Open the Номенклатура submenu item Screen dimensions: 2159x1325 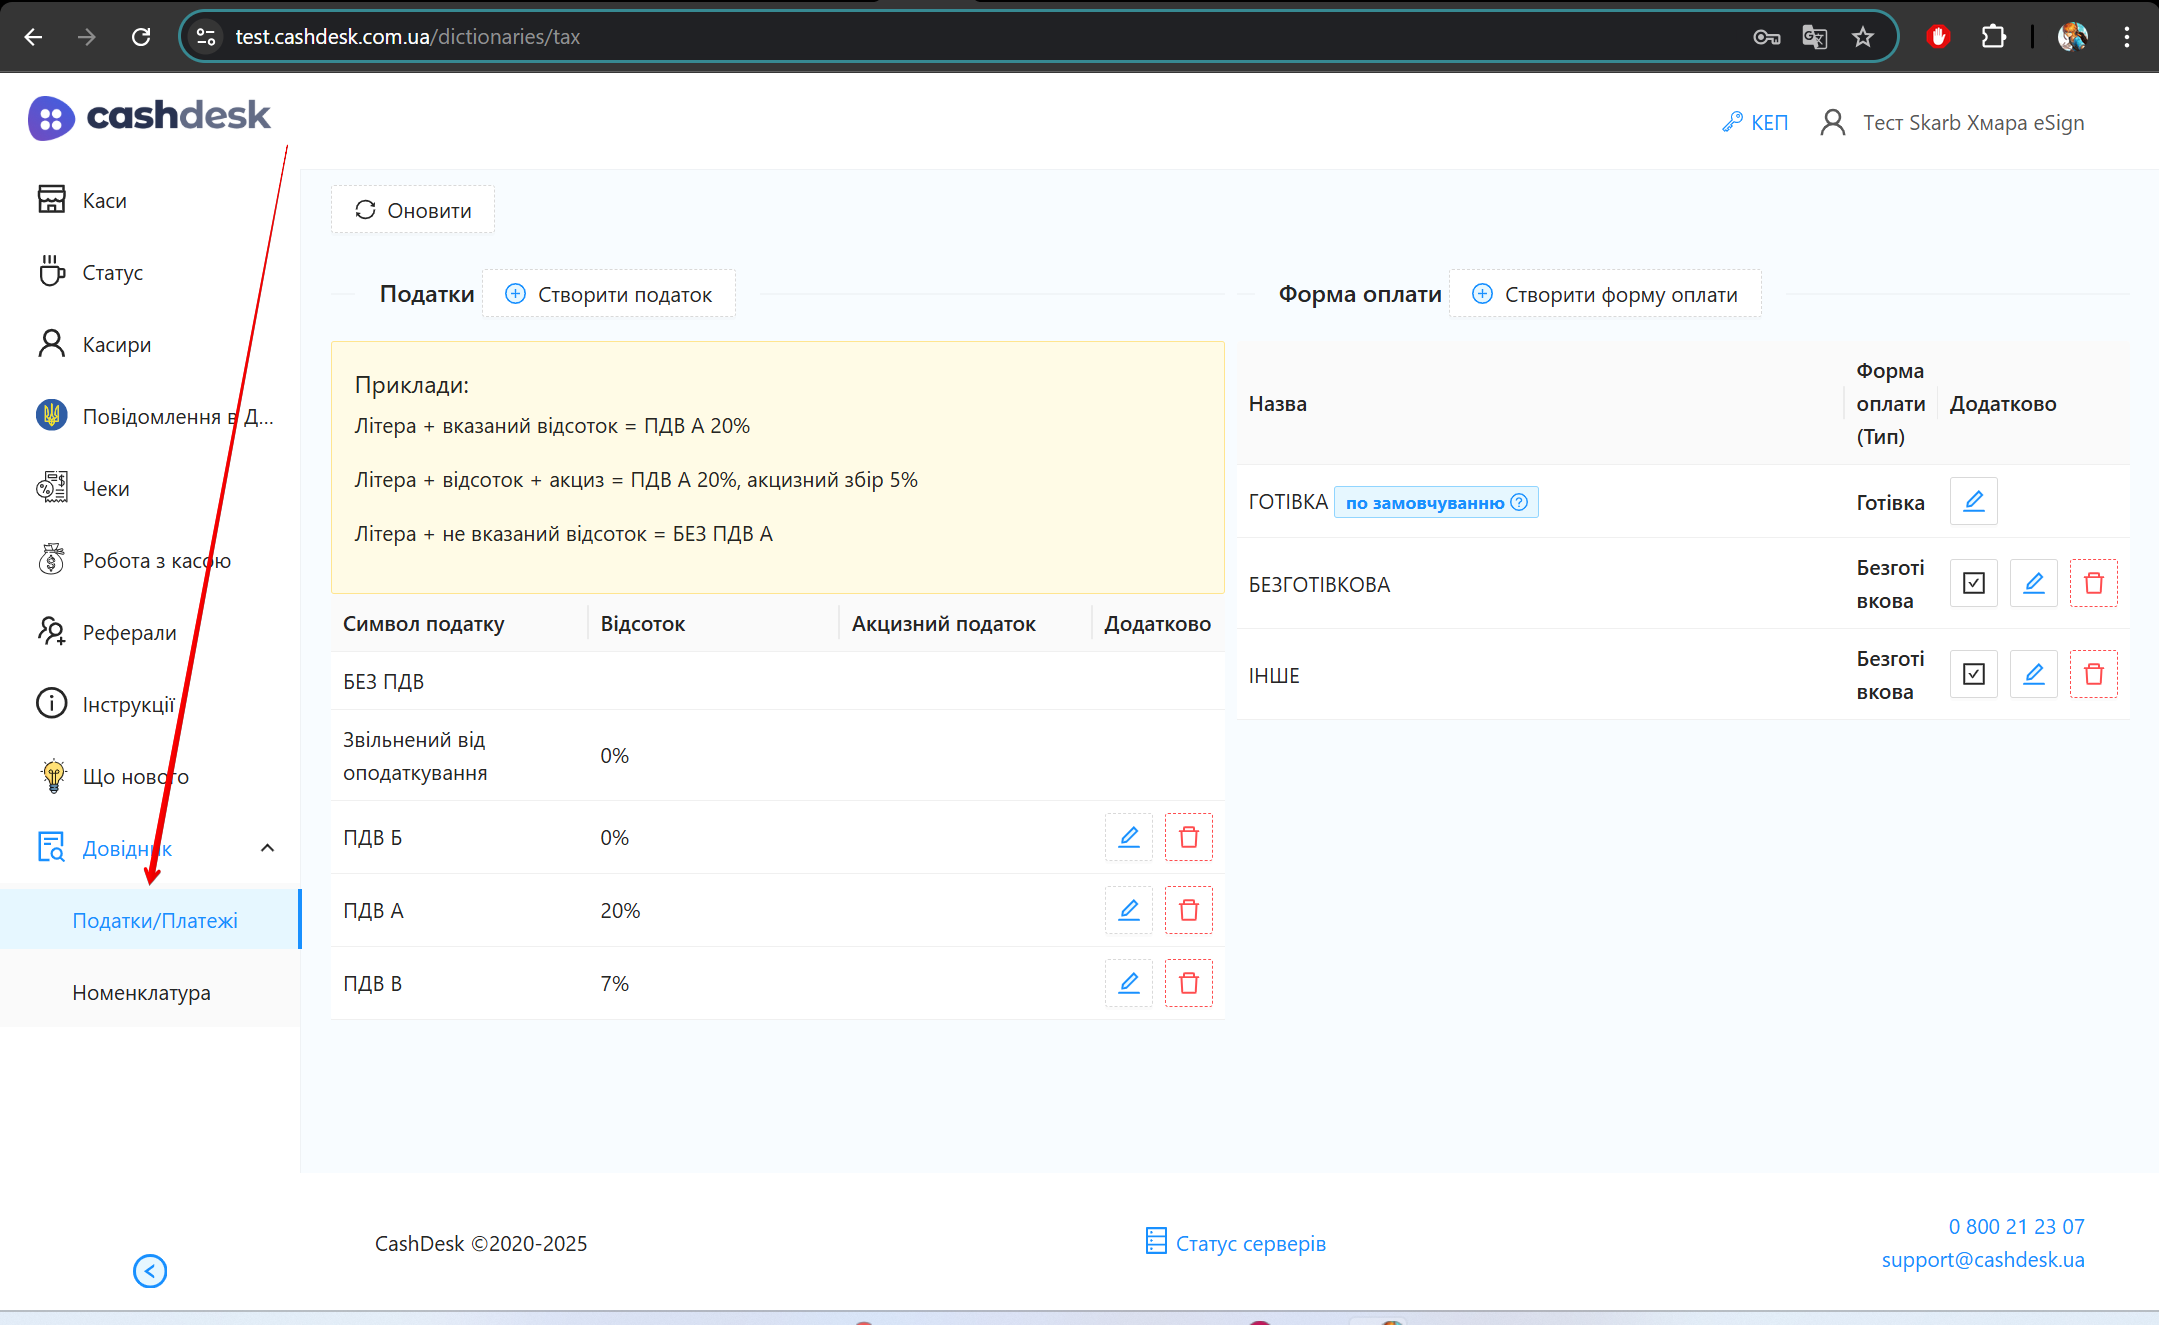(x=141, y=992)
